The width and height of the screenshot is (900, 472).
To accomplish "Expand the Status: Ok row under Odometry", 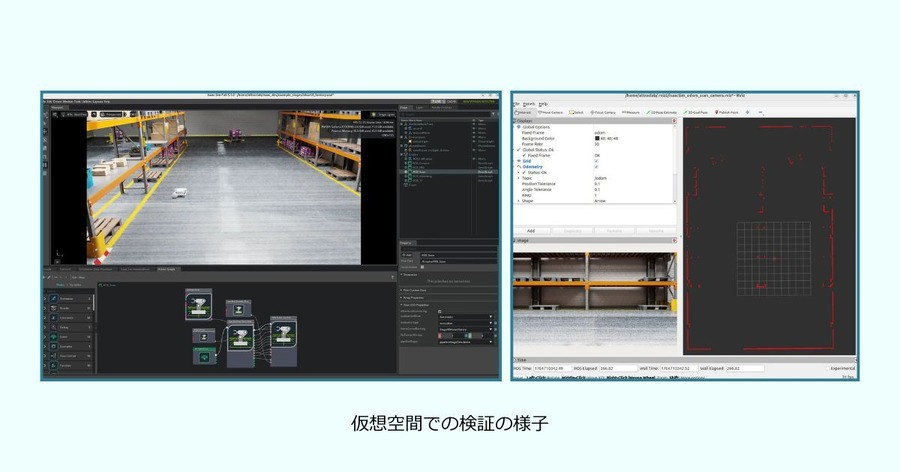I will (518, 172).
